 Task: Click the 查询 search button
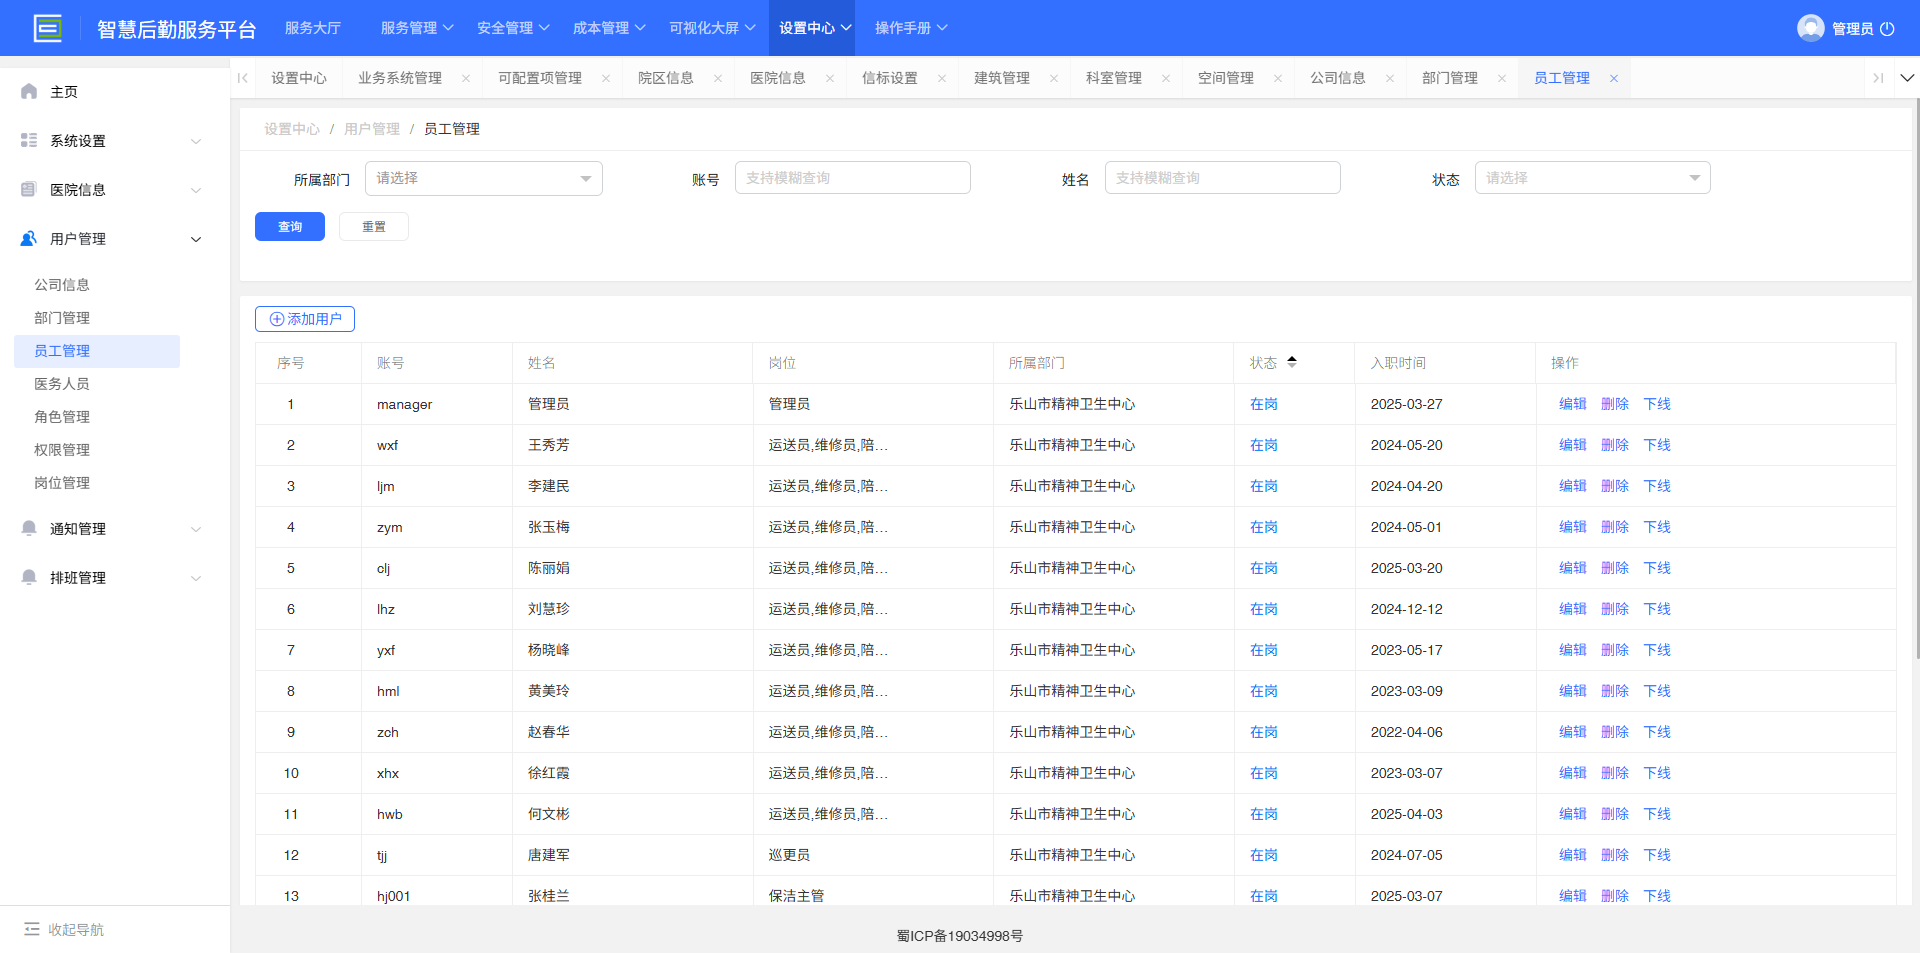coord(290,227)
